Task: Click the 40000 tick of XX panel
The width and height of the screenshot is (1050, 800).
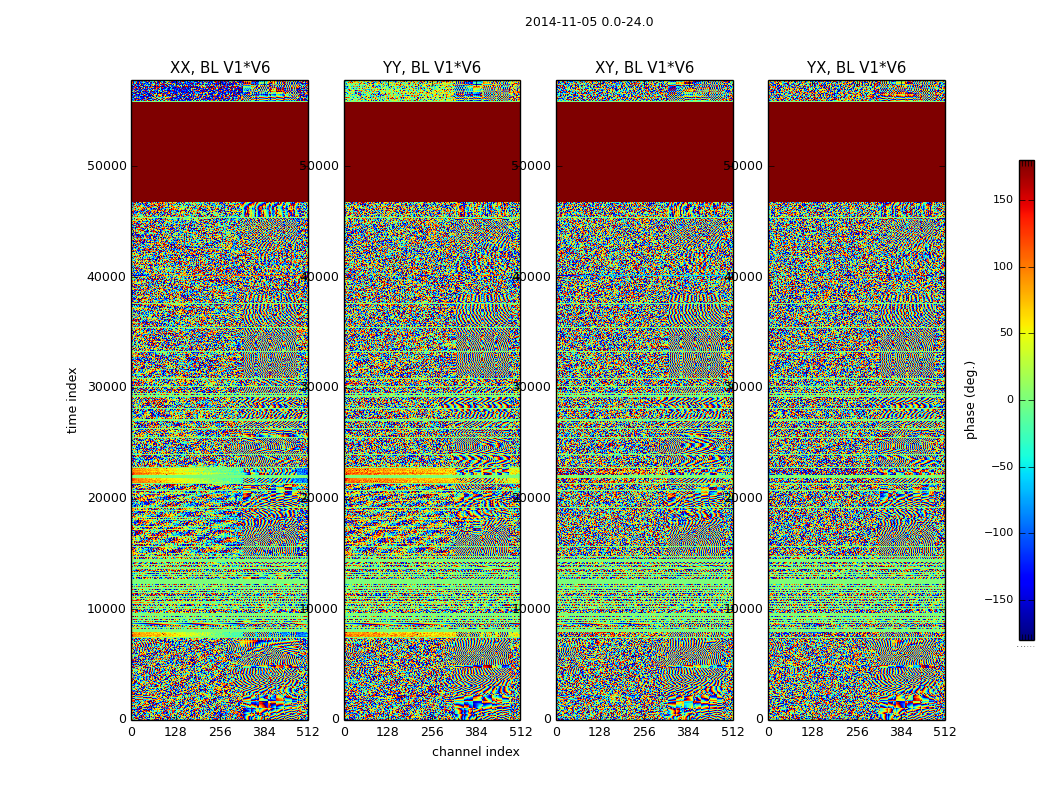Action: click(x=107, y=276)
